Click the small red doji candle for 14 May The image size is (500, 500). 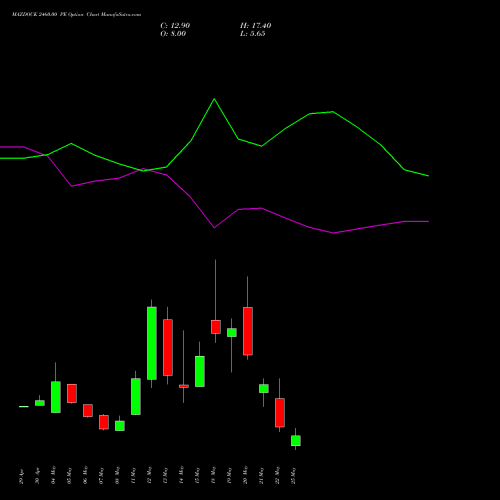tap(184, 386)
